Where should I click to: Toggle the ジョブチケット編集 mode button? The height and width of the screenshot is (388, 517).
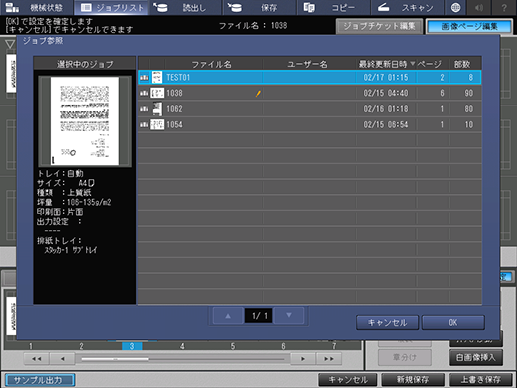pyautogui.click(x=379, y=26)
